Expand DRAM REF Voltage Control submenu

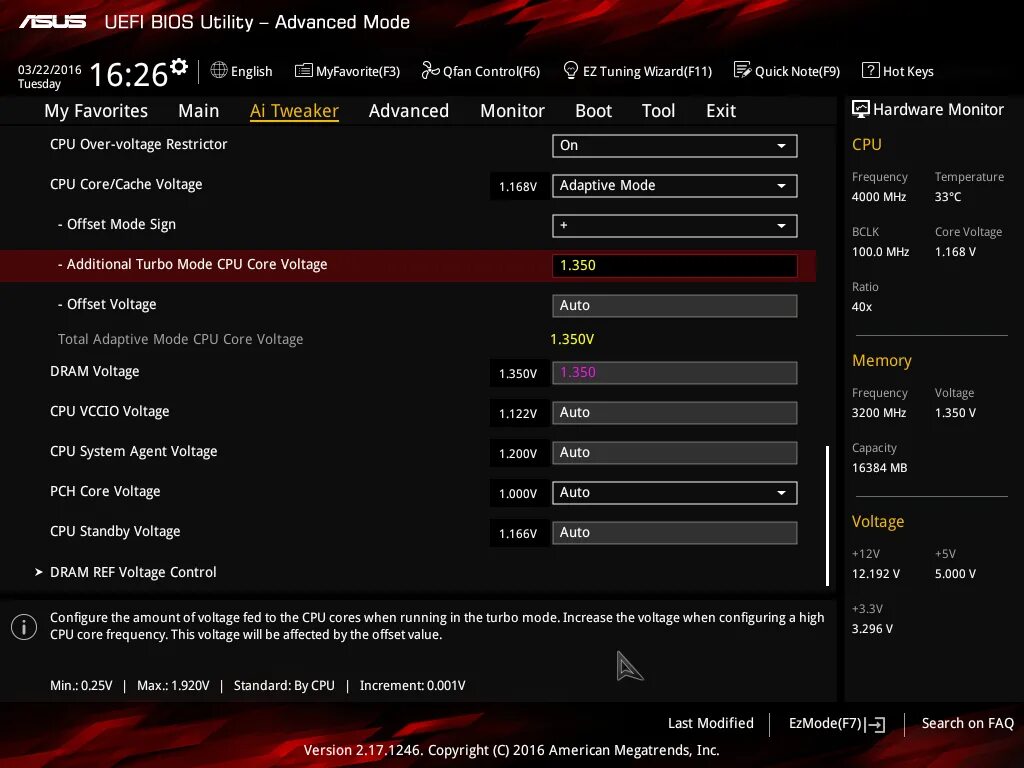tap(133, 572)
